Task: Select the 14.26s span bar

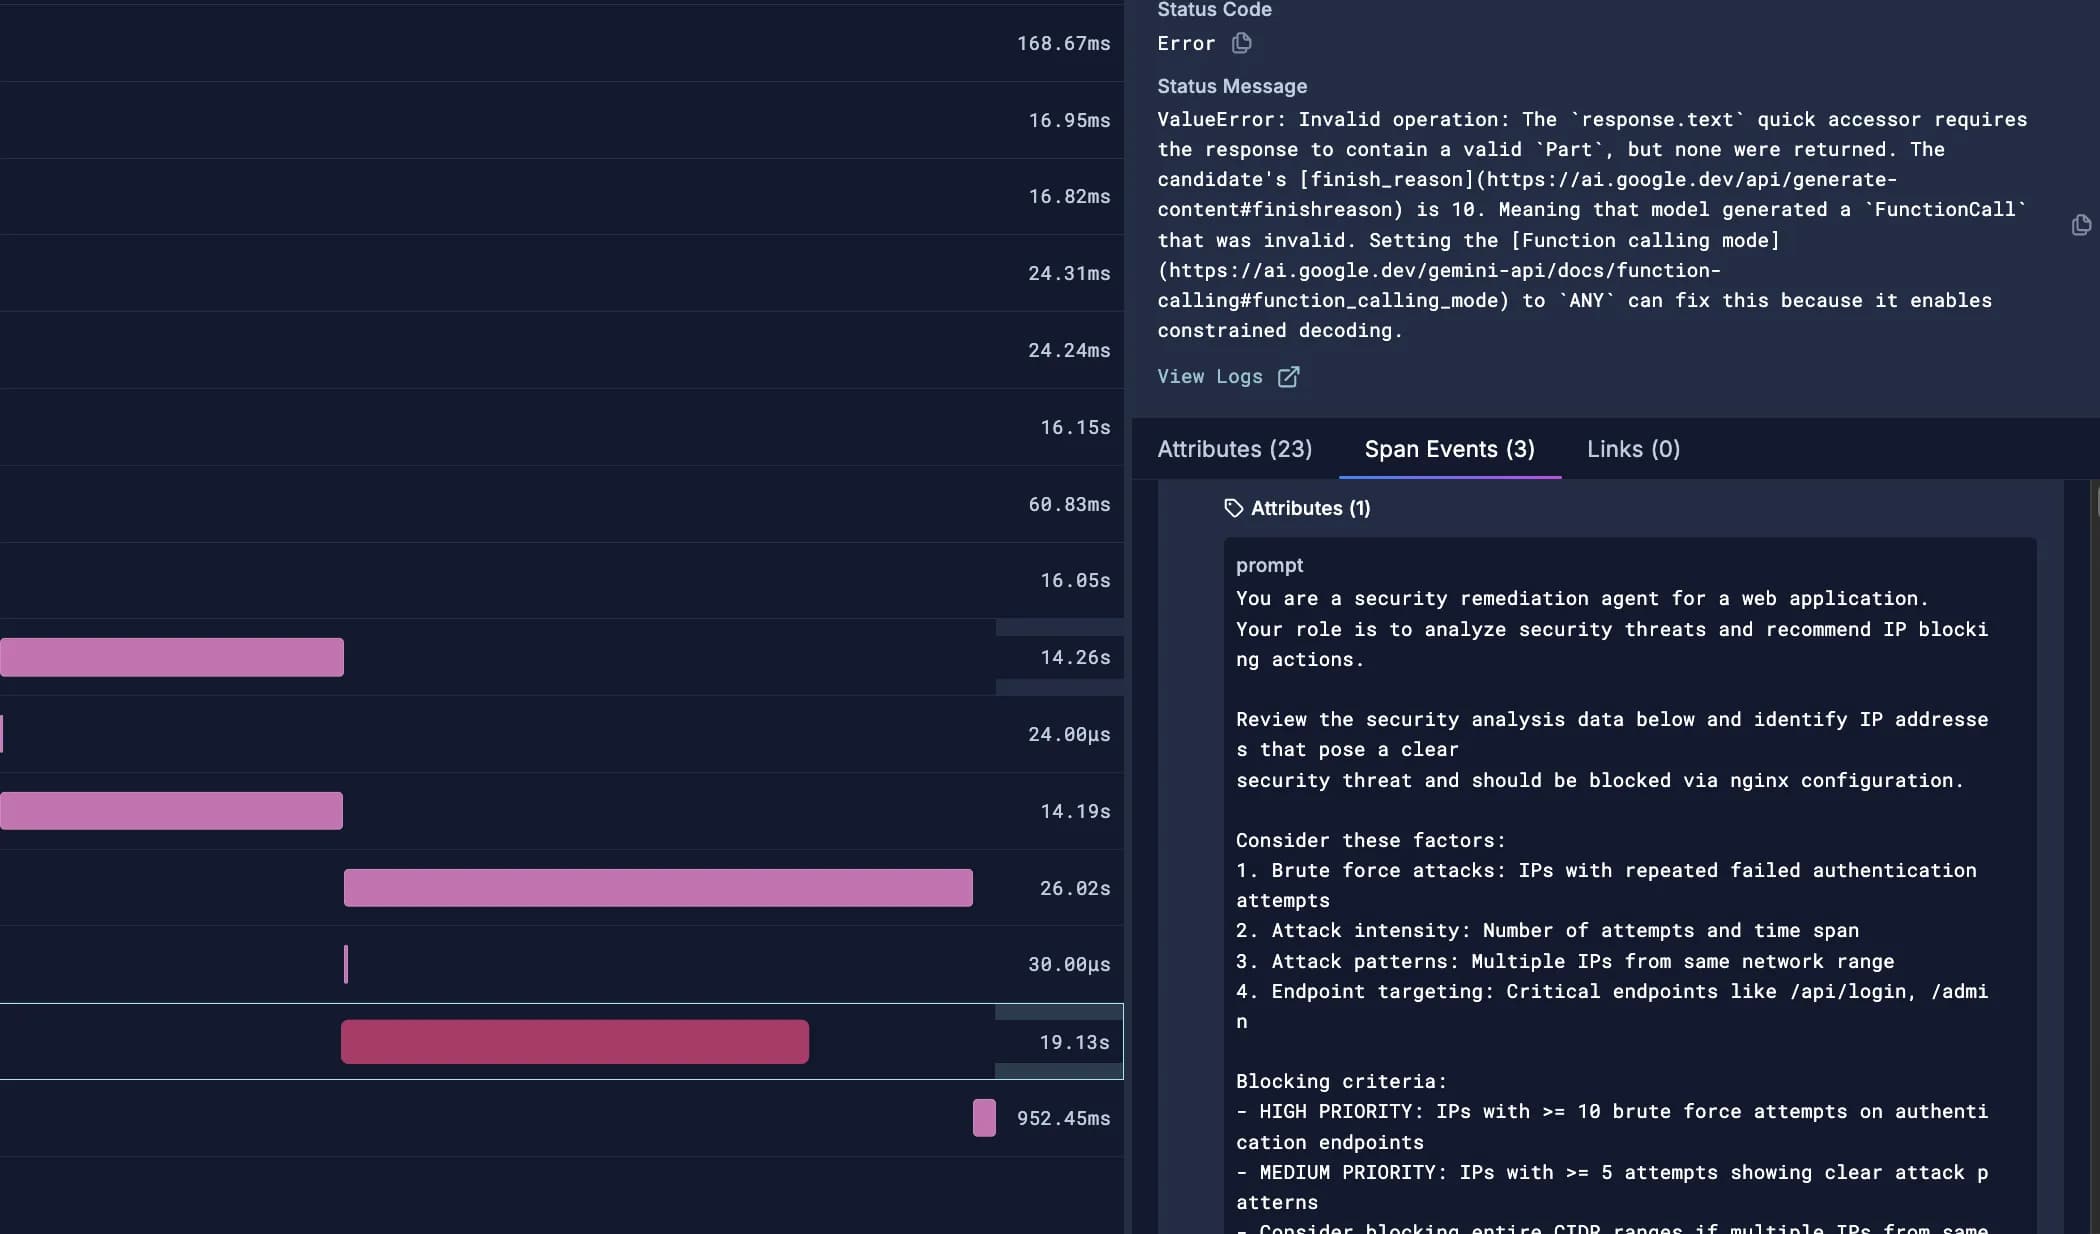Action: pyautogui.click(x=172, y=657)
